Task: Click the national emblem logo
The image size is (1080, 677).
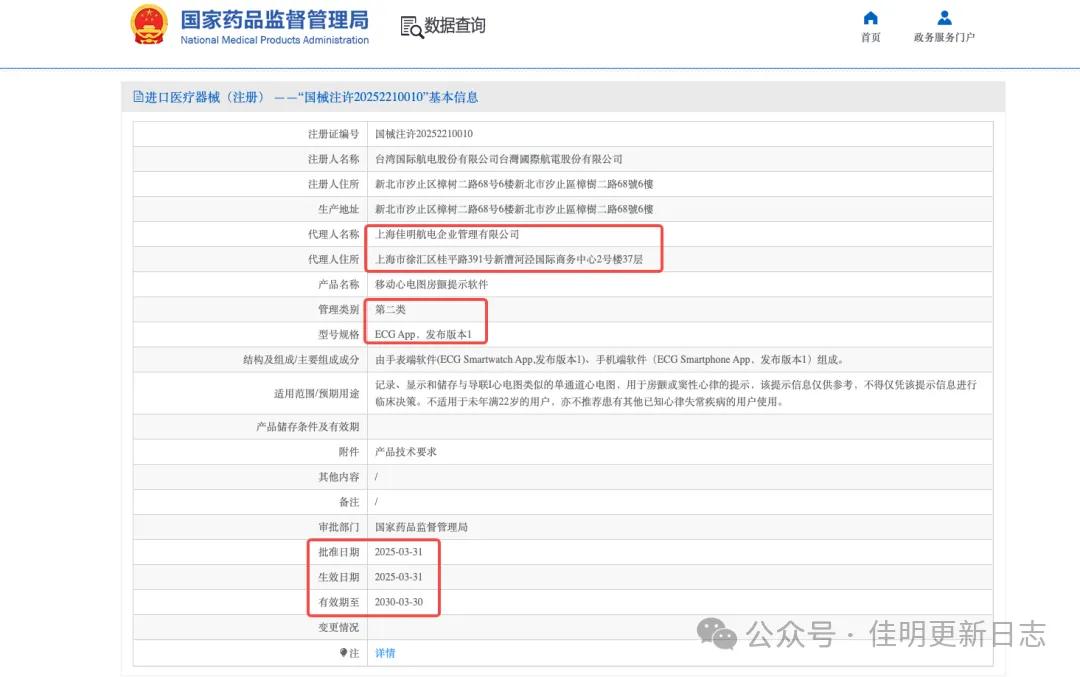Action: 149,25
